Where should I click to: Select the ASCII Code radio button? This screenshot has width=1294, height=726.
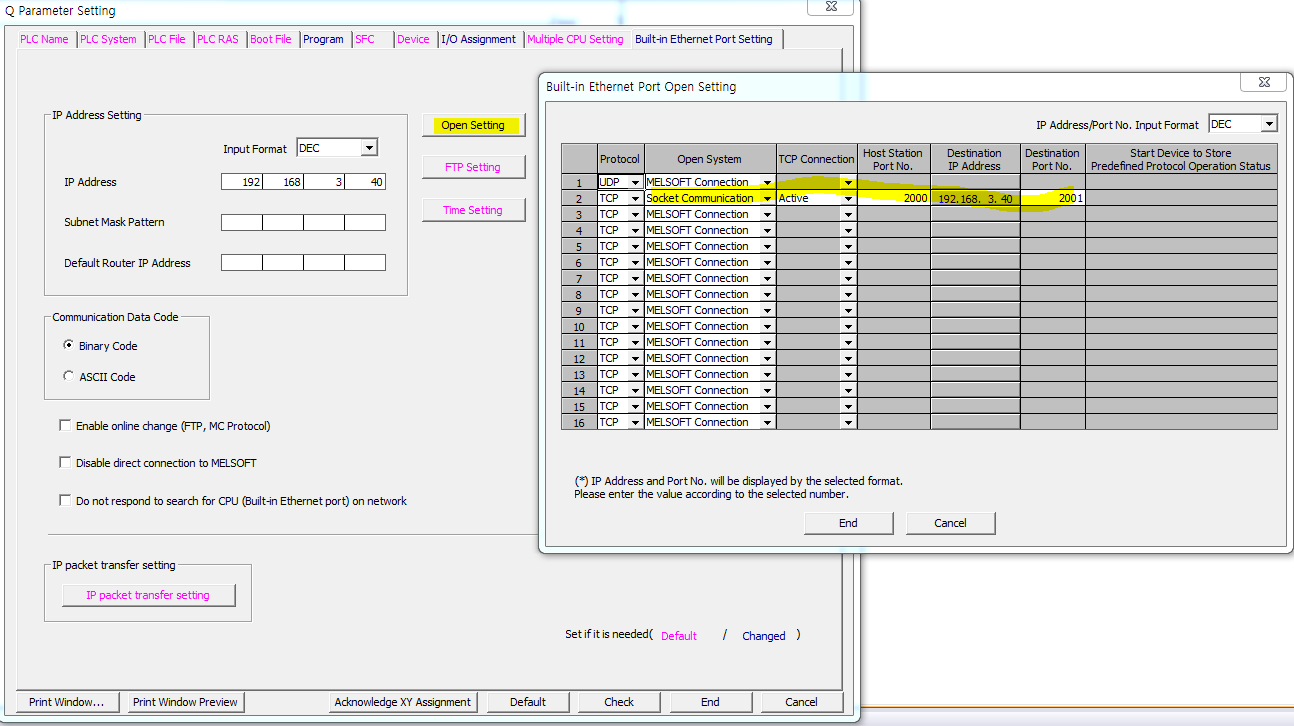tap(68, 376)
